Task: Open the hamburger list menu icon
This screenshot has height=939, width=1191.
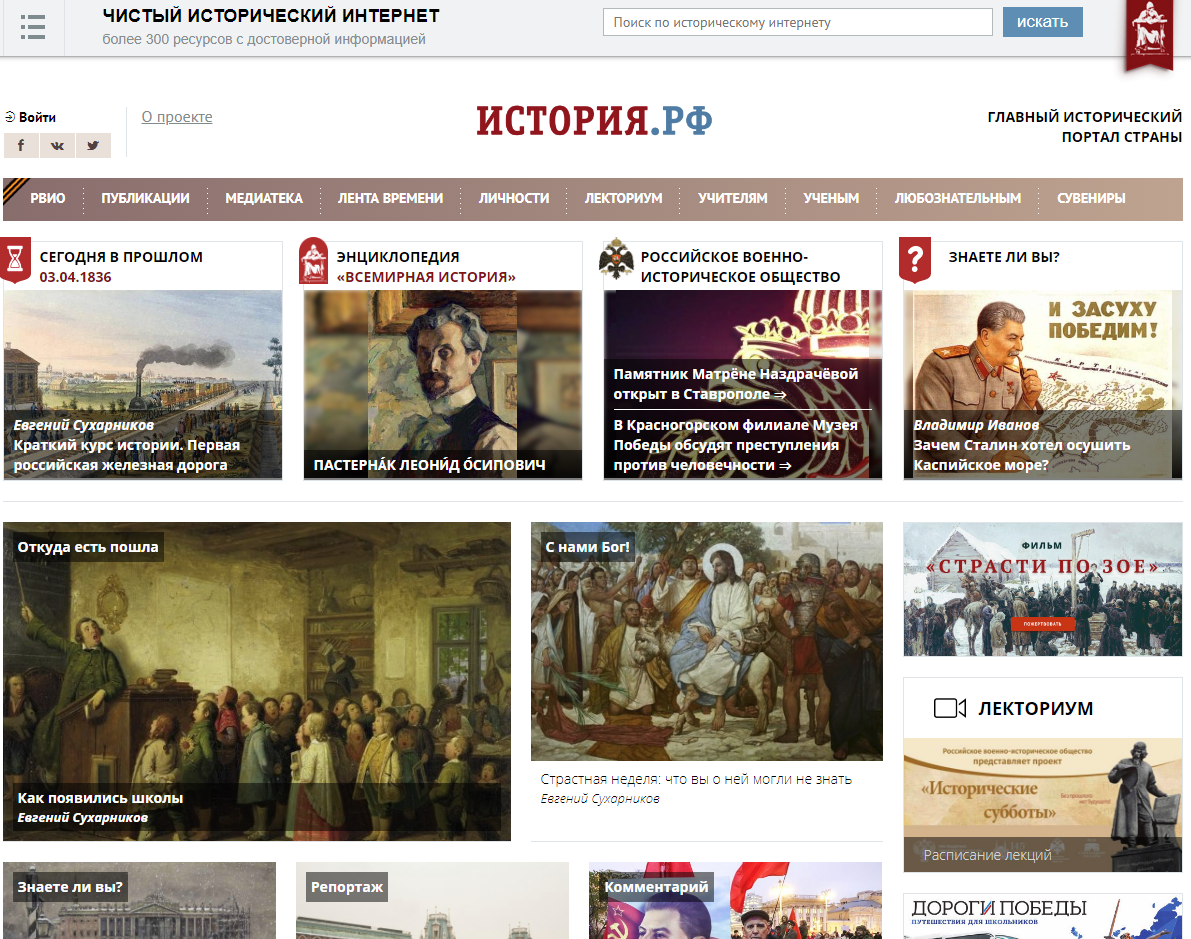Action: click(33, 27)
